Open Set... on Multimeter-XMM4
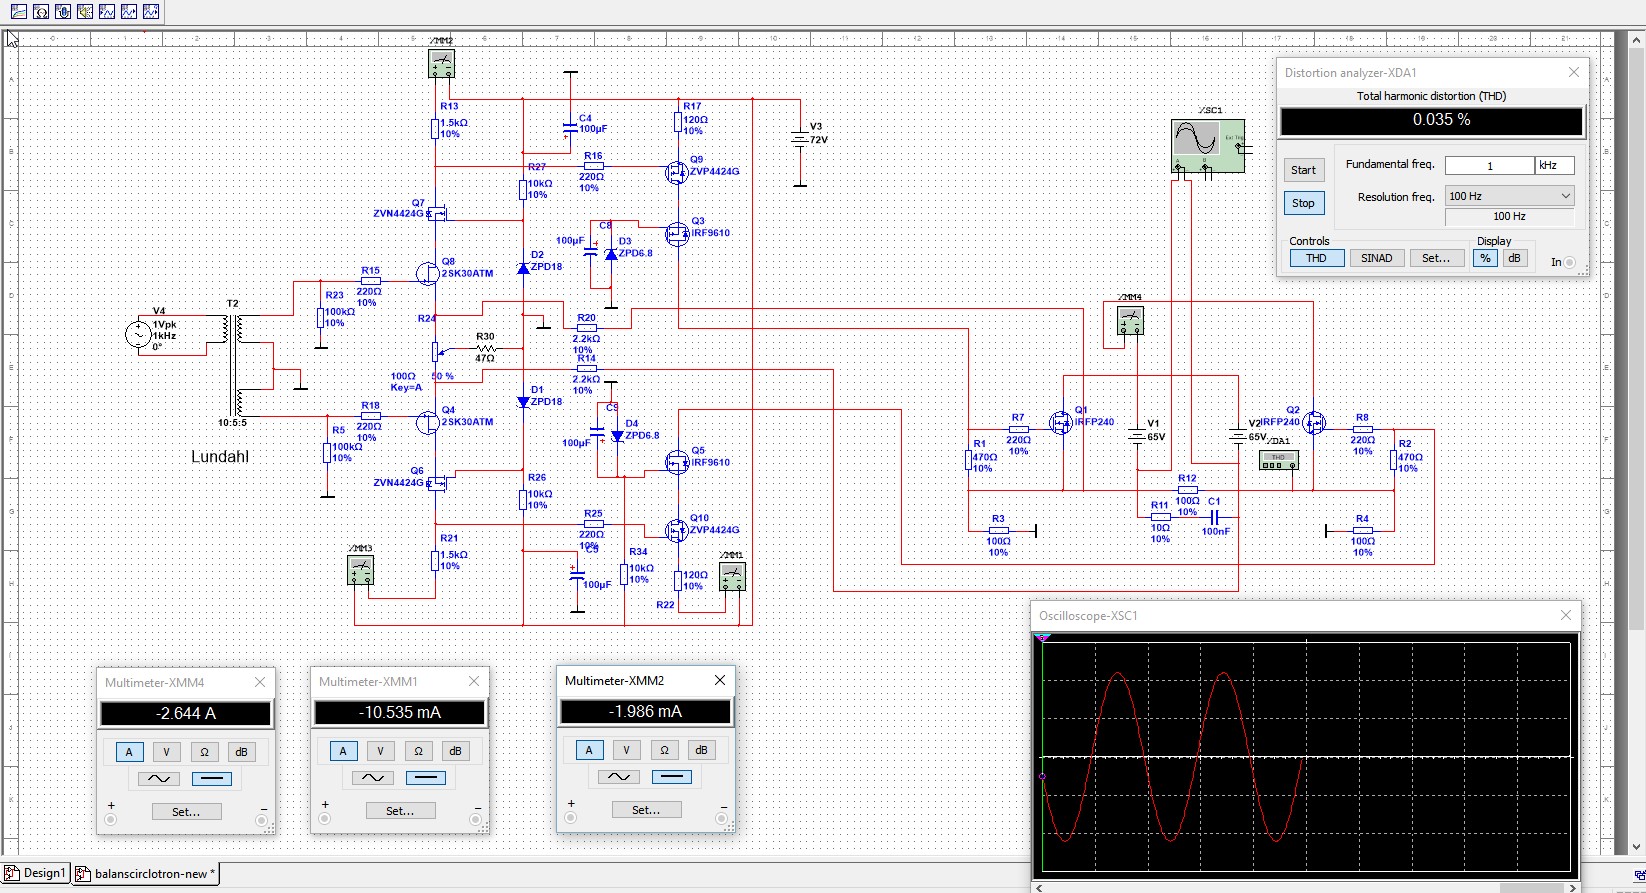The image size is (1646, 893). tap(186, 812)
